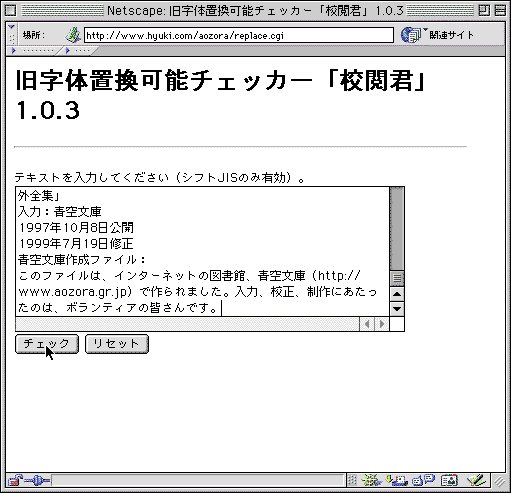511x493 pixels.
Task: Click the URL location field
Action: (x=239, y=35)
